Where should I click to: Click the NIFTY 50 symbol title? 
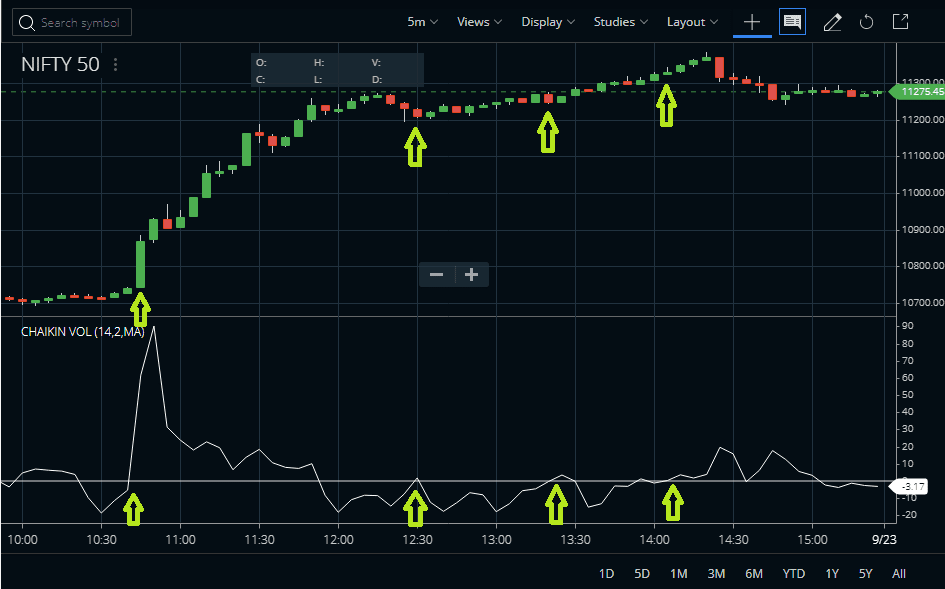point(60,65)
